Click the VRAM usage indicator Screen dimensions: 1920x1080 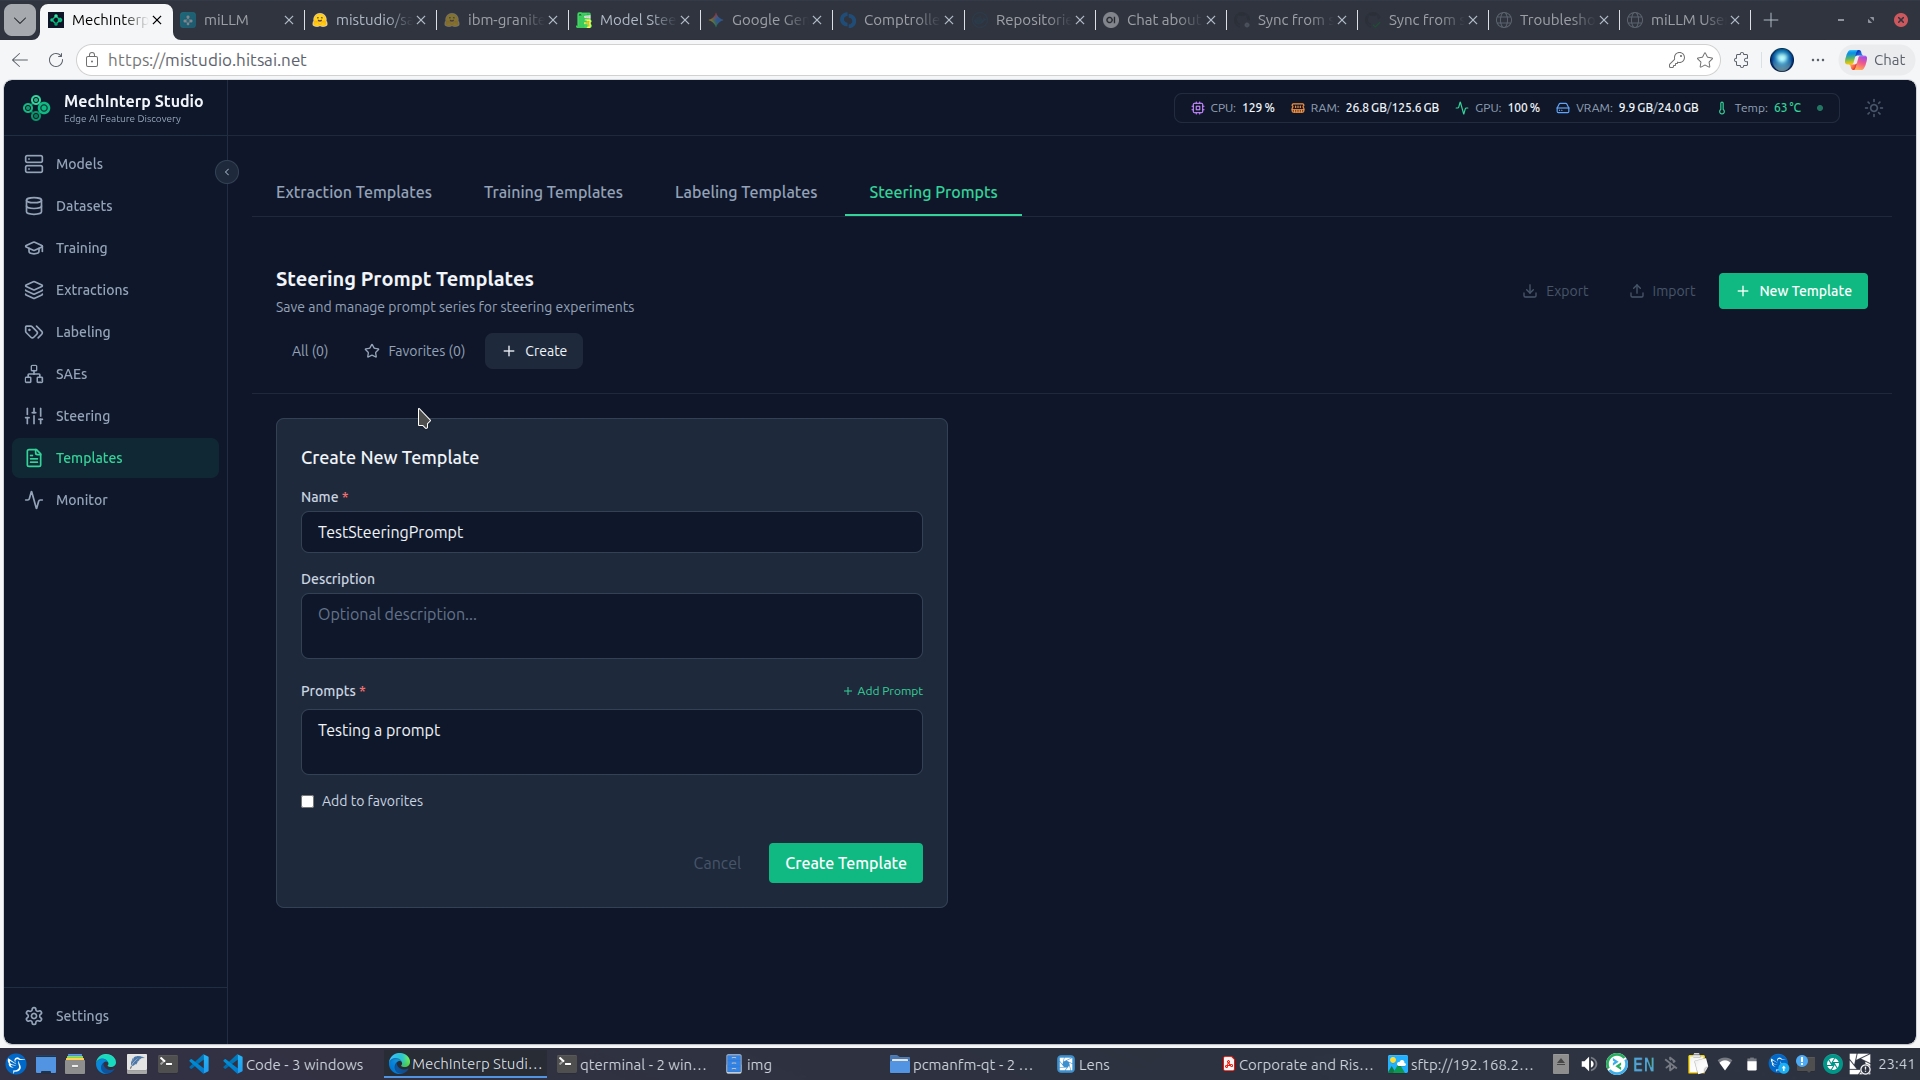tap(1628, 108)
